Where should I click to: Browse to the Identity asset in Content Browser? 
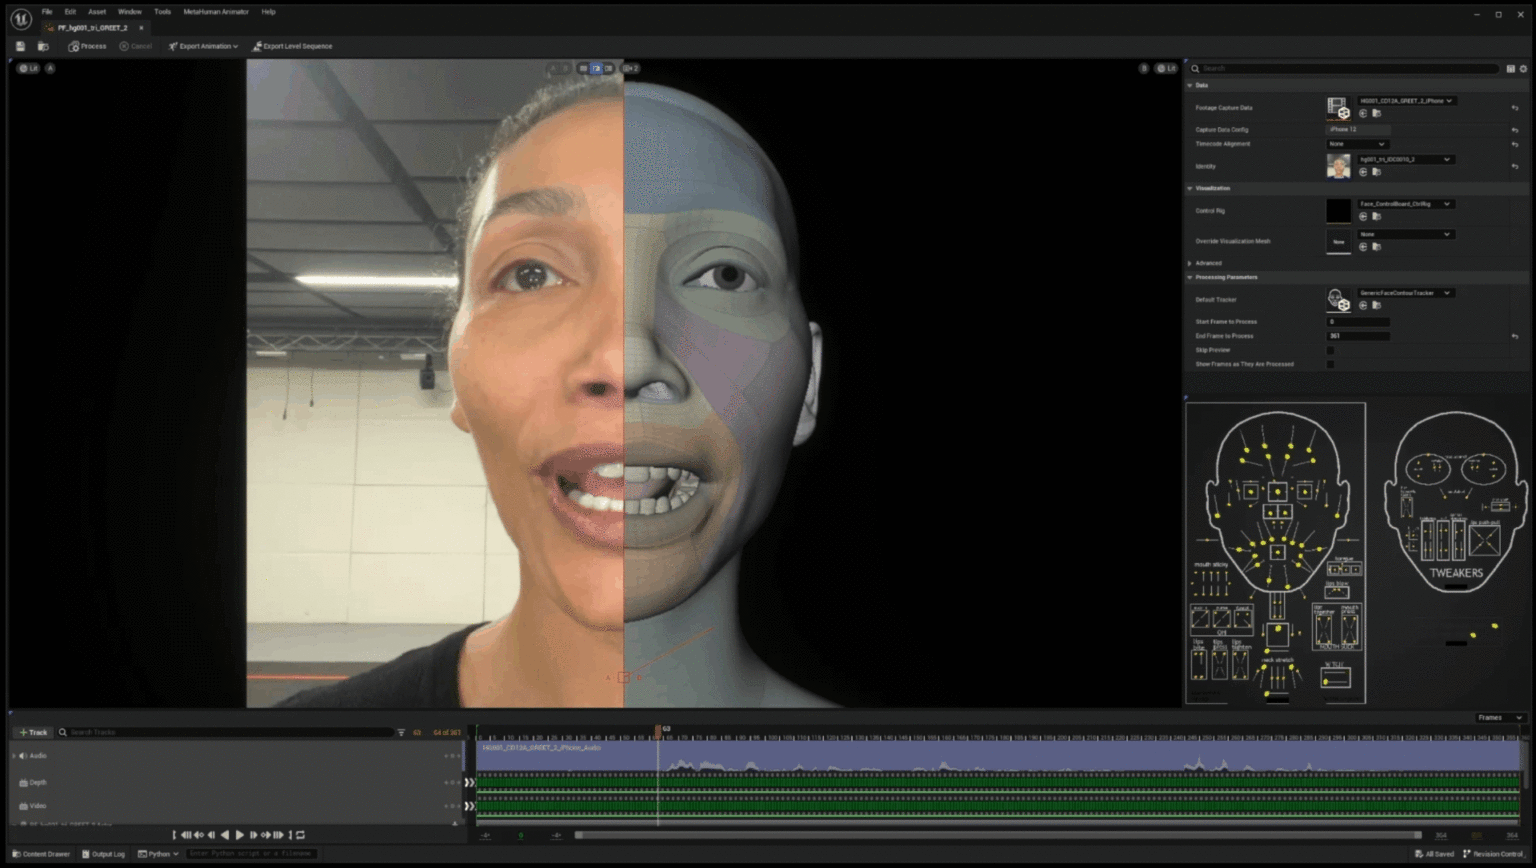tap(1375, 172)
